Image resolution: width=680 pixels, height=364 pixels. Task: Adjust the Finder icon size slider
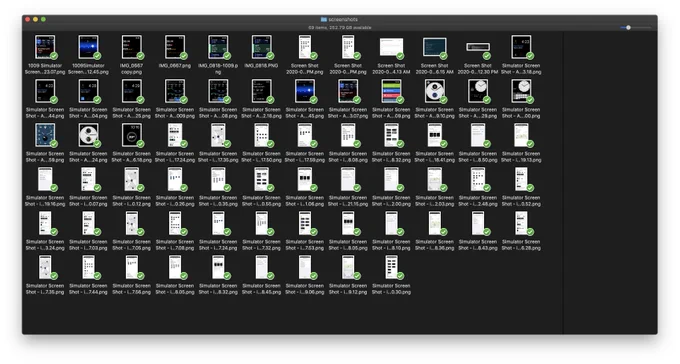pos(635,27)
